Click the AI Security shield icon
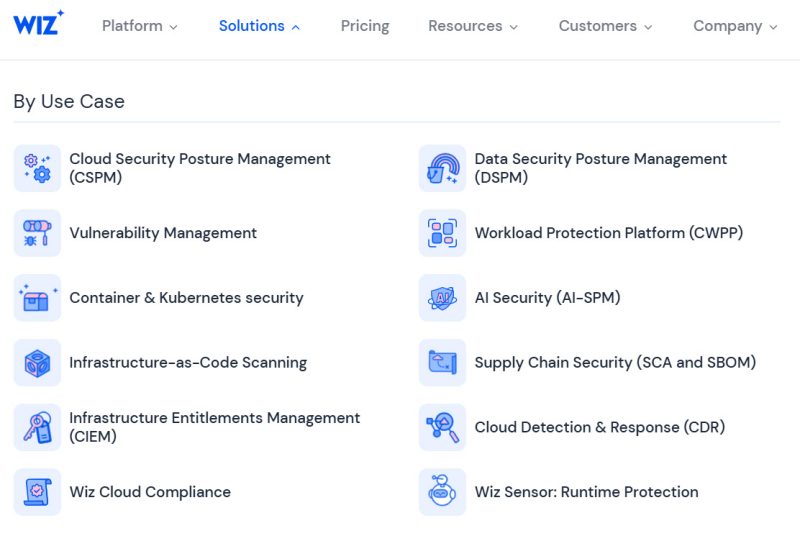 [442, 298]
